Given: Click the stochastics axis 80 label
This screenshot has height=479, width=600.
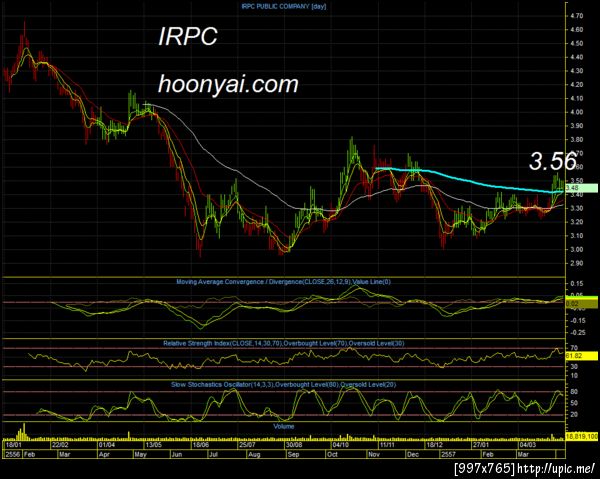Looking at the screenshot, I should [x=574, y=392].
